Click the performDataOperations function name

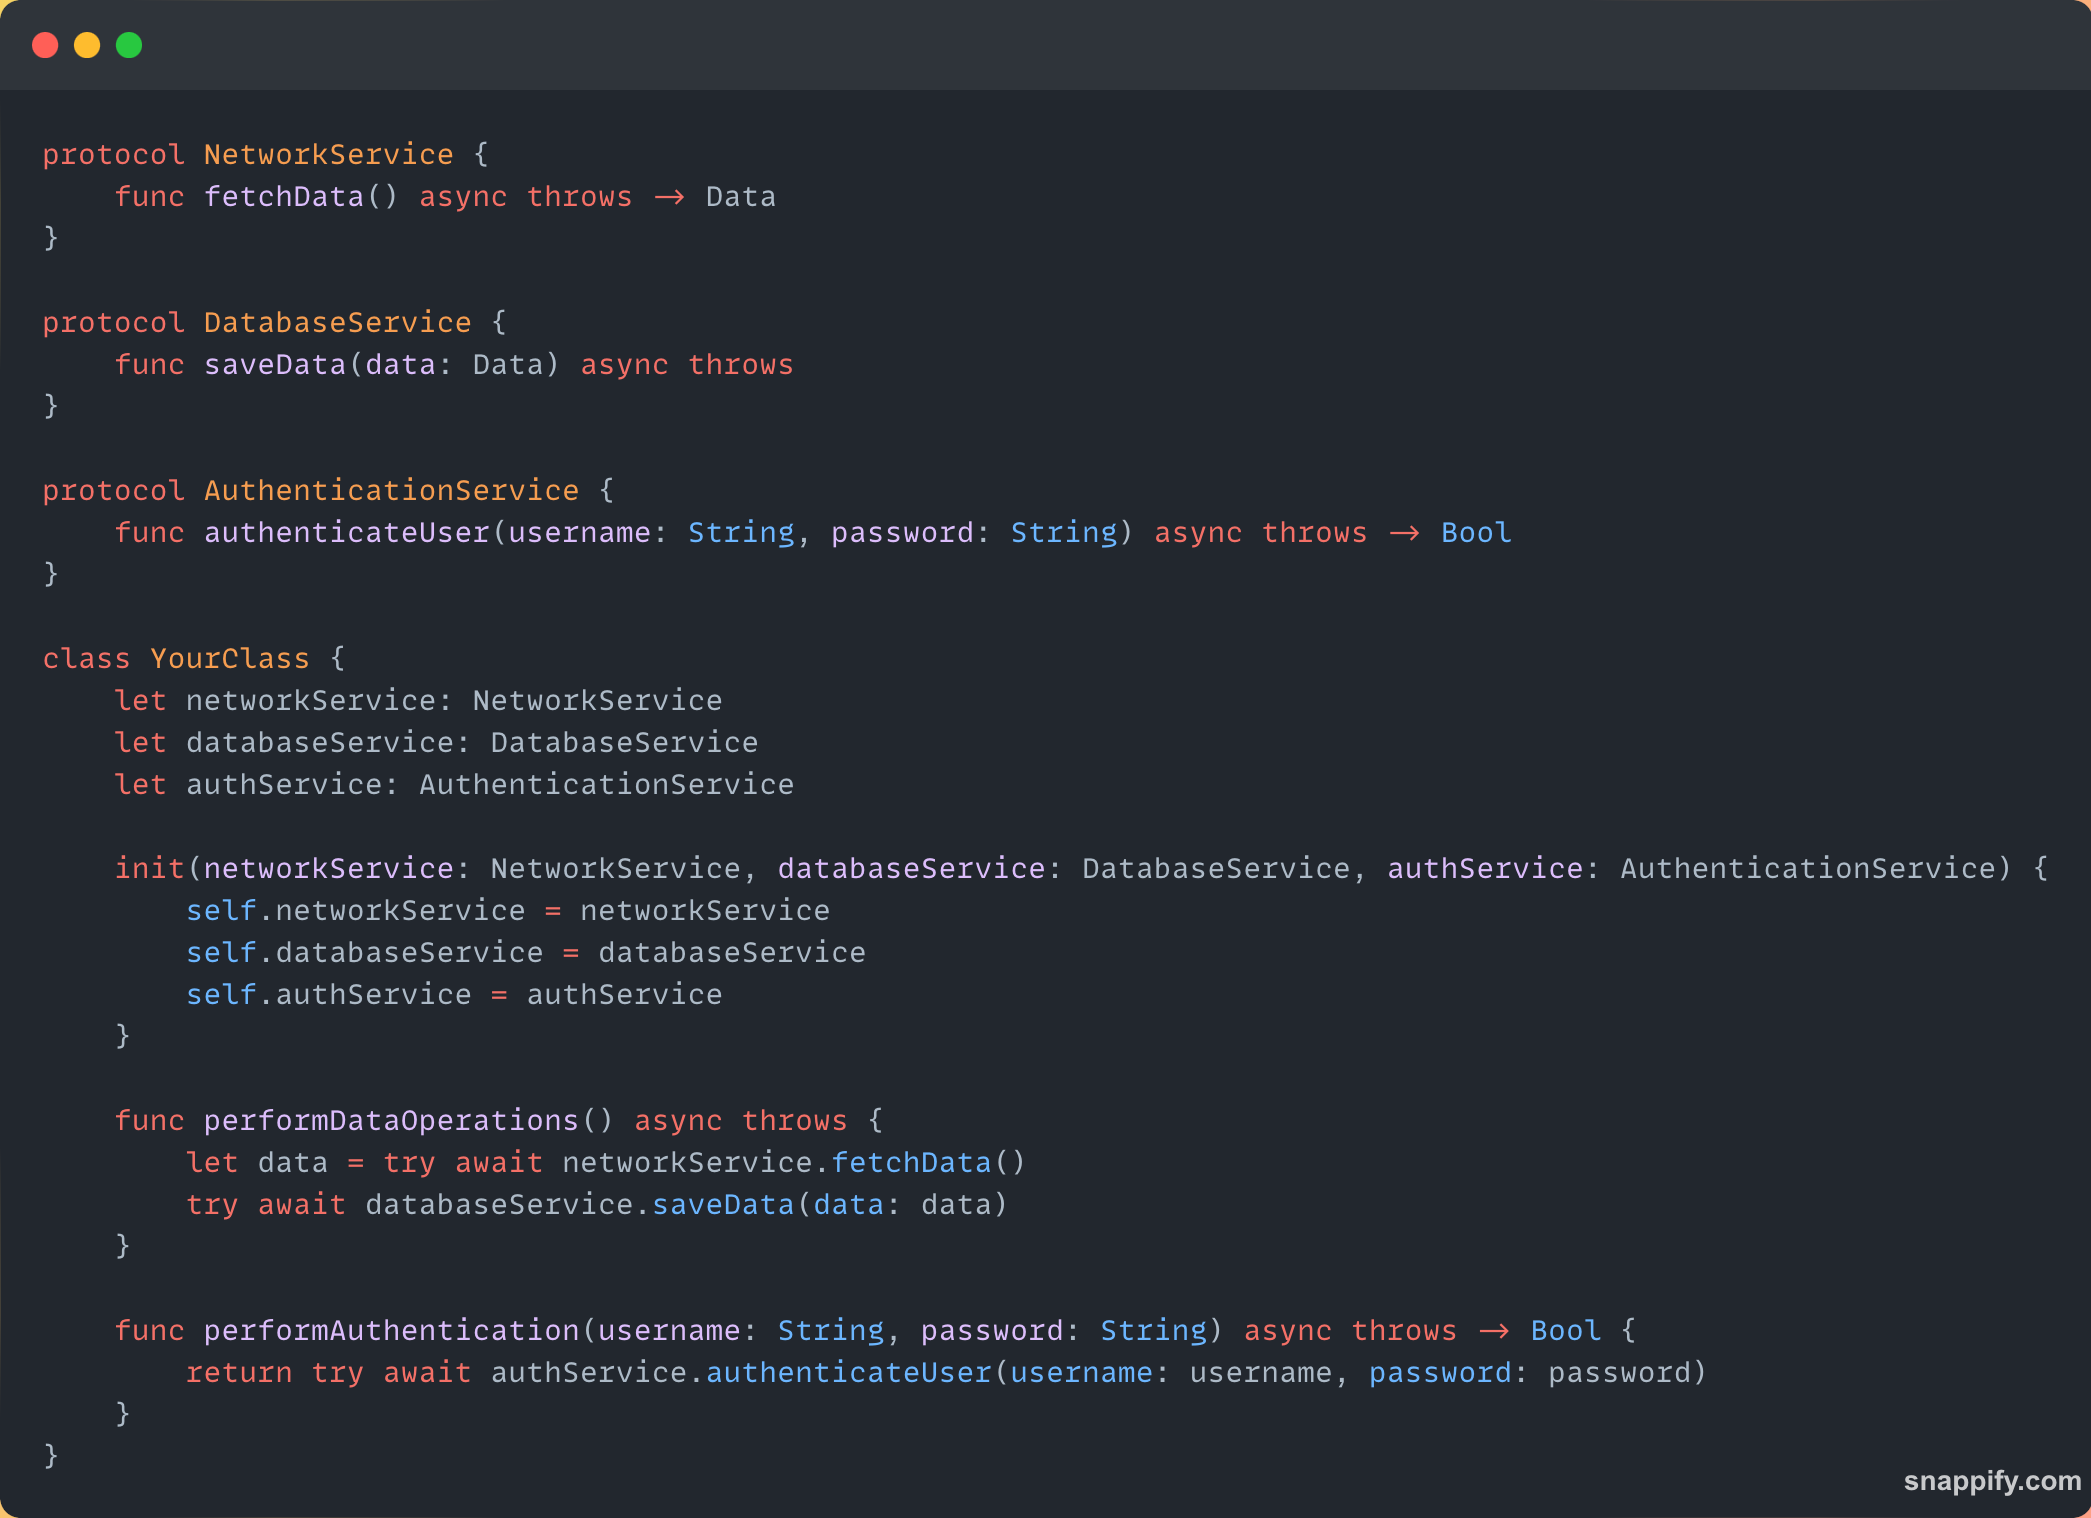coord(391,1120)
